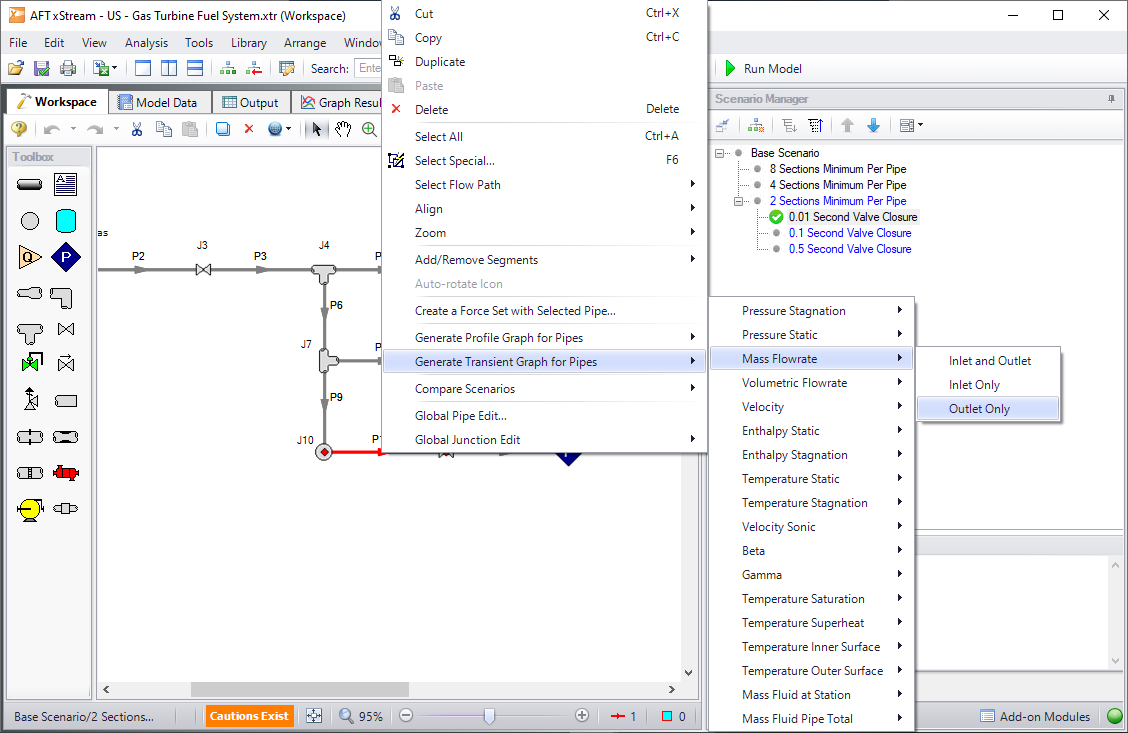
Task: Select the assigned pressure junction icon
Action: tap(65, 257)
